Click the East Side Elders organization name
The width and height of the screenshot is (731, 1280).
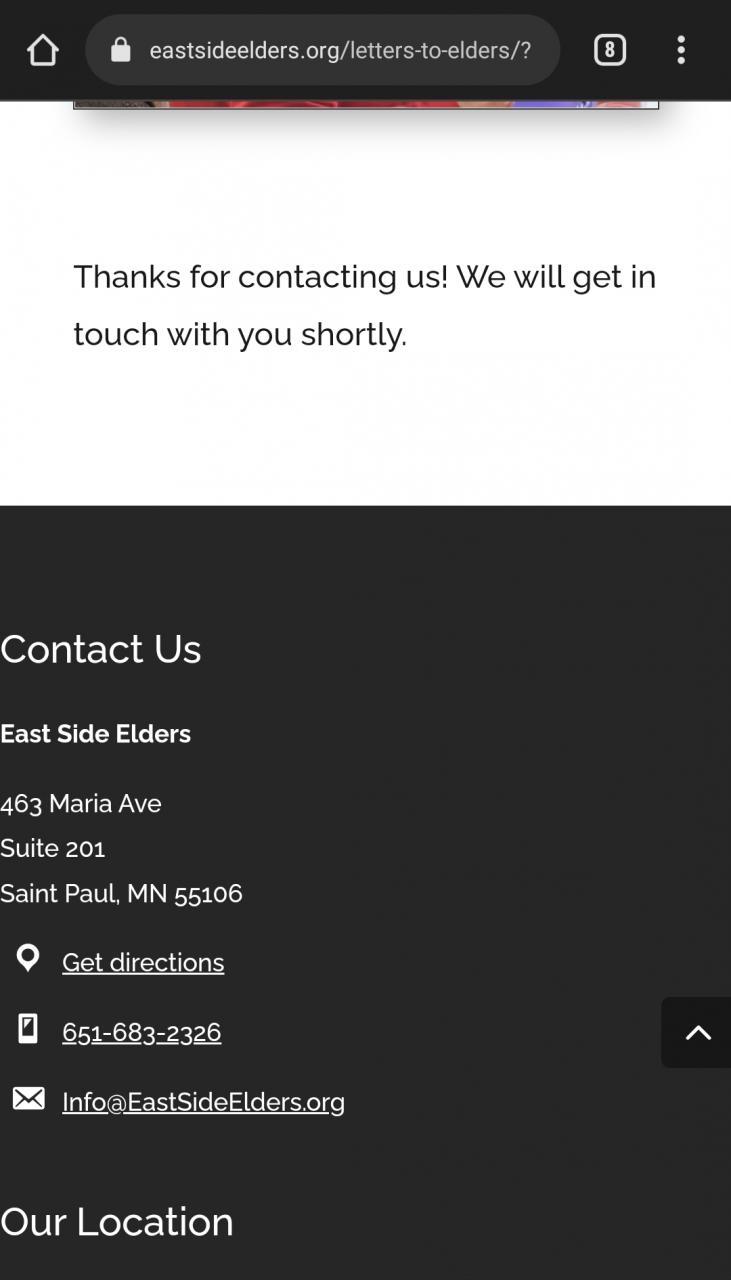click(95, 734)
